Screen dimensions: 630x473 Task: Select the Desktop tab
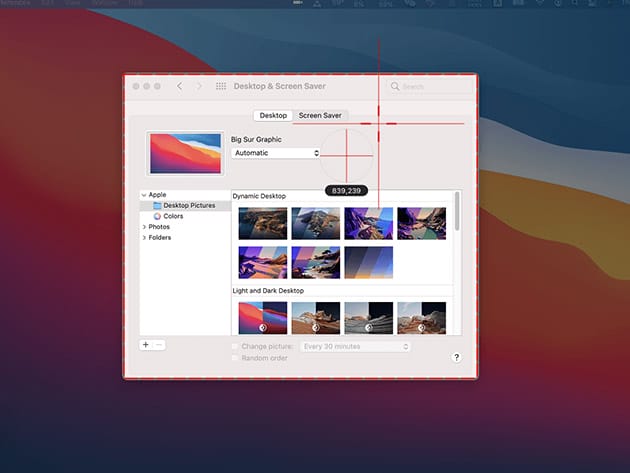pyautogui.click(x=273, y=116)
